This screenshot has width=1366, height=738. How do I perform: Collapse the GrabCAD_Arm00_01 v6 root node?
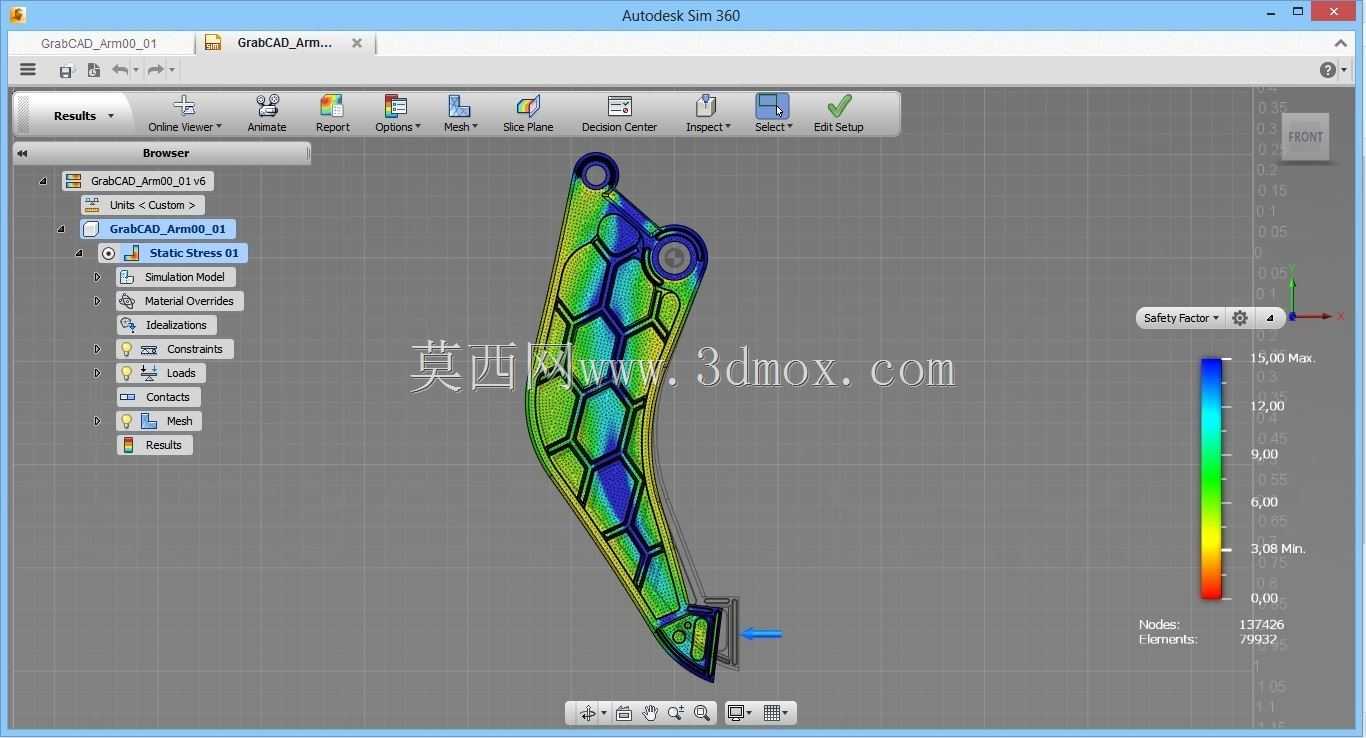[43, 181]
